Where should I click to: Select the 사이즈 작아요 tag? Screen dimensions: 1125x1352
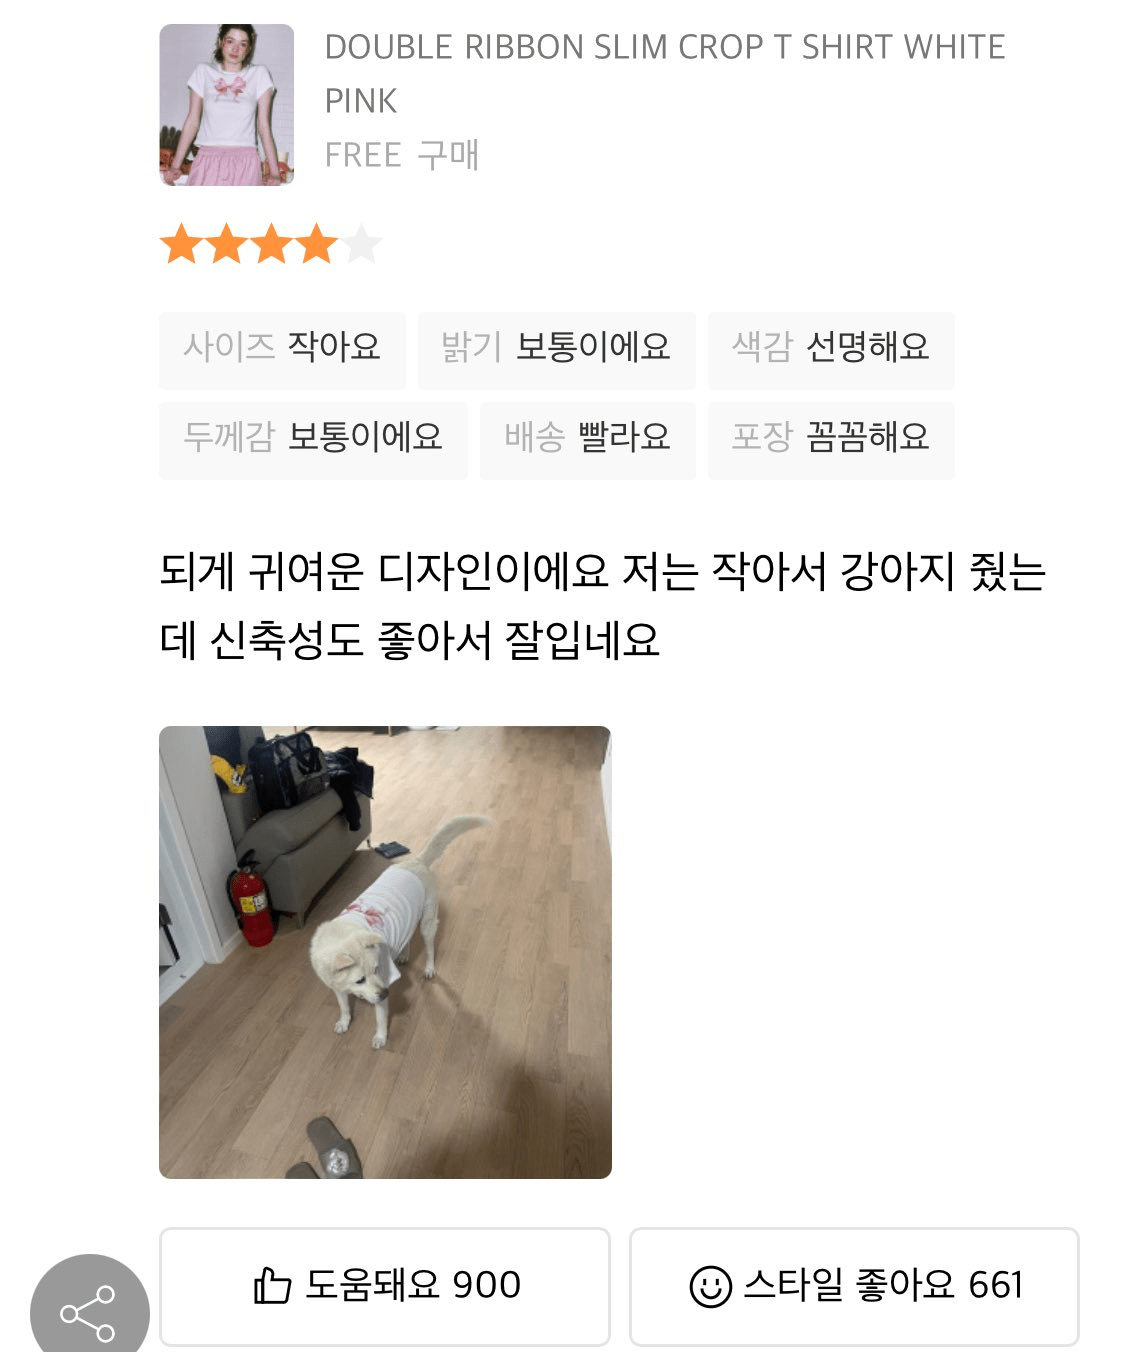282,348
